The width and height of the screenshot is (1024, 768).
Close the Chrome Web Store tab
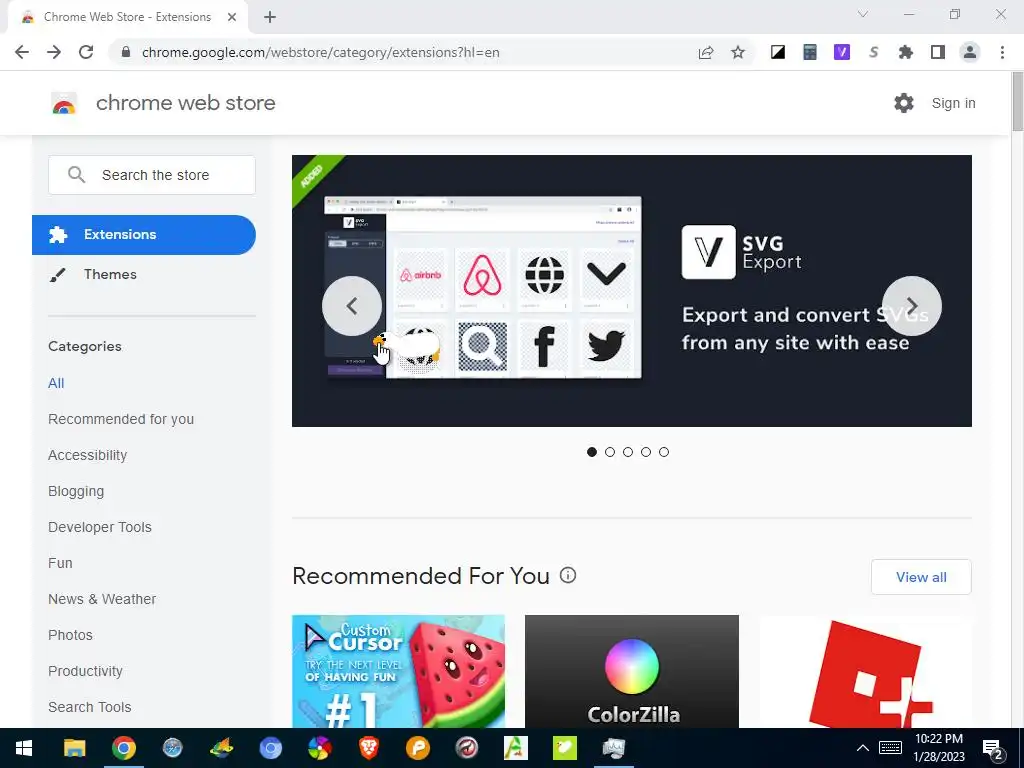point(232,17)
